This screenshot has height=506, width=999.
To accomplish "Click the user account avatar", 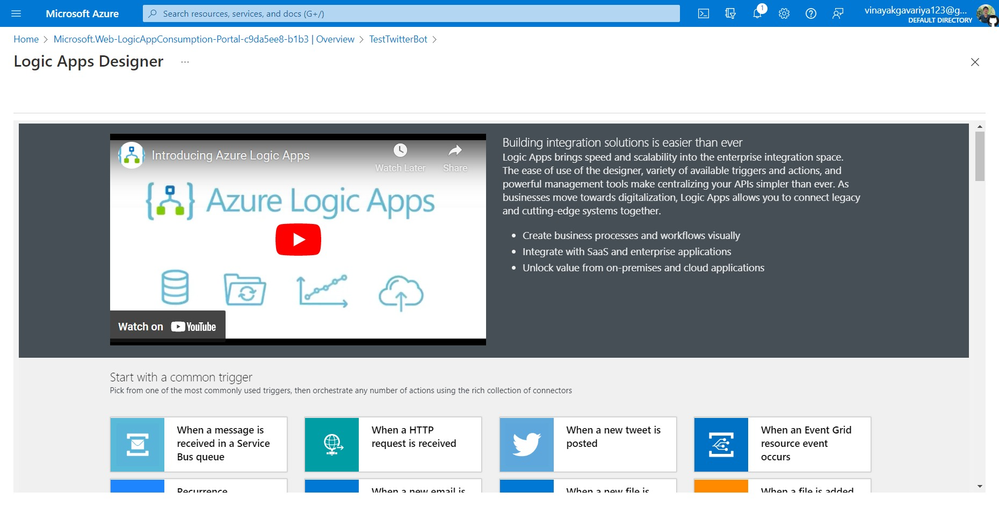I will click(986, 13).
